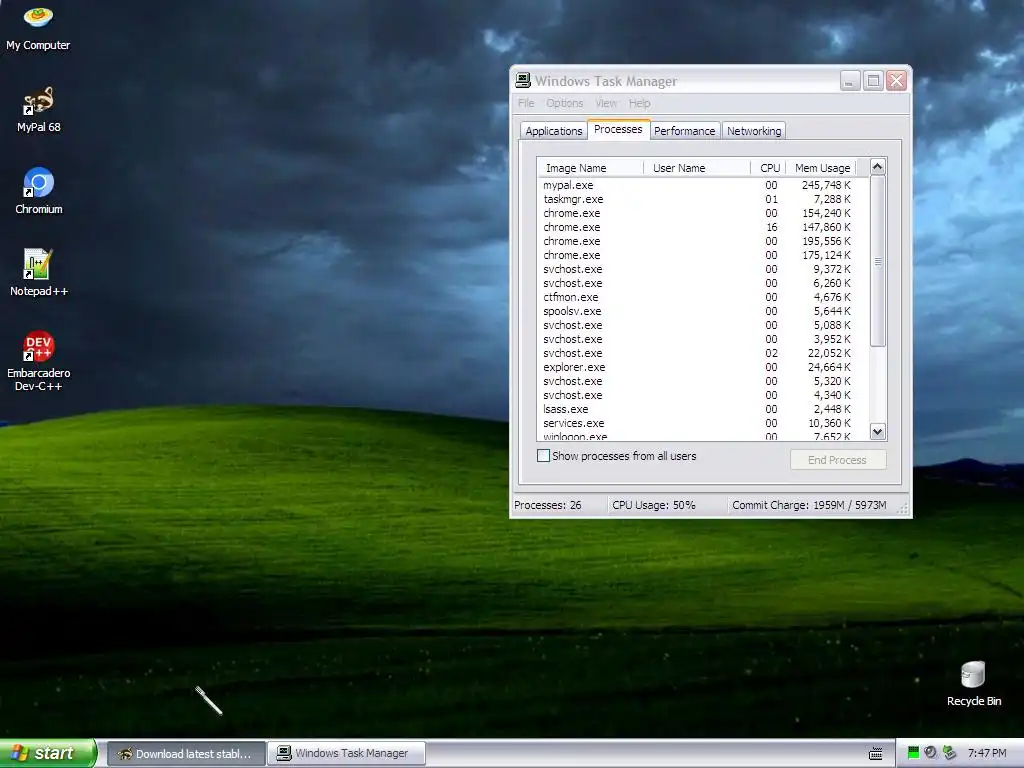Open the Chromium desktop shortcut
This screenshot has width=1024, height=768.
tap(39, 191)
